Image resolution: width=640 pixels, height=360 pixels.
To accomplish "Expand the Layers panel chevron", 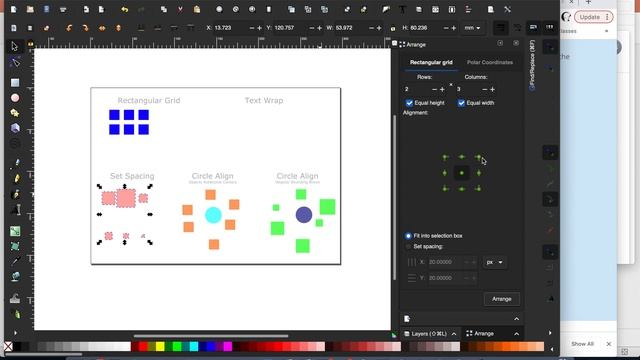I will (x=454, y=334).
